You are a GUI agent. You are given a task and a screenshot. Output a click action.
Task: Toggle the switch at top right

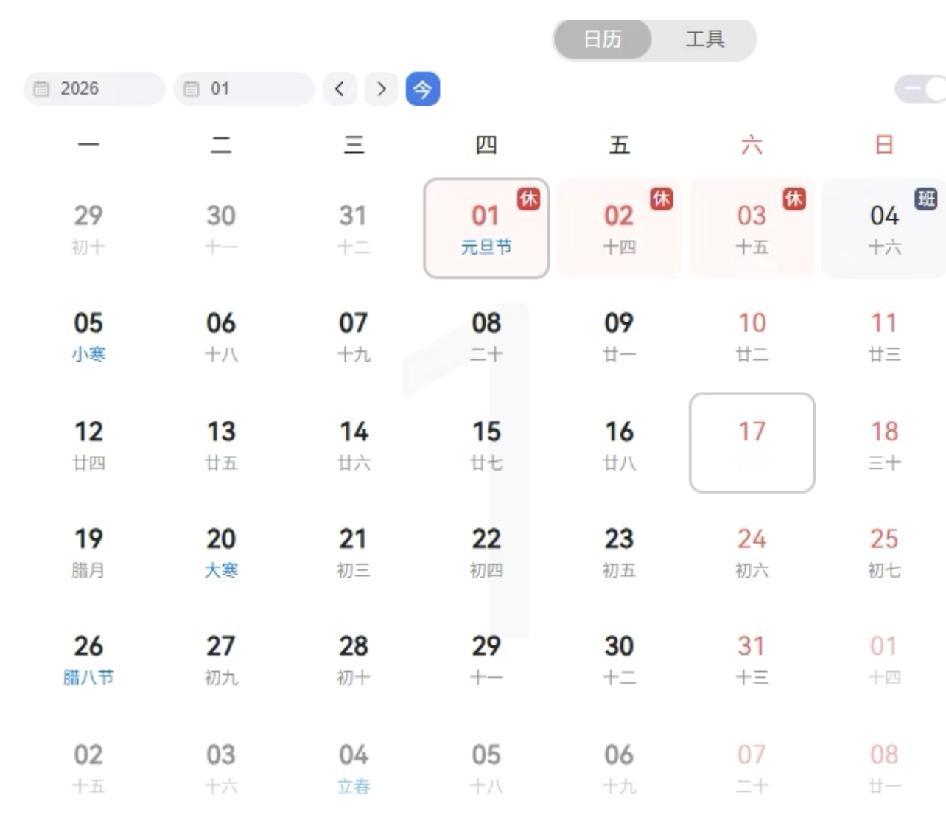921,89
